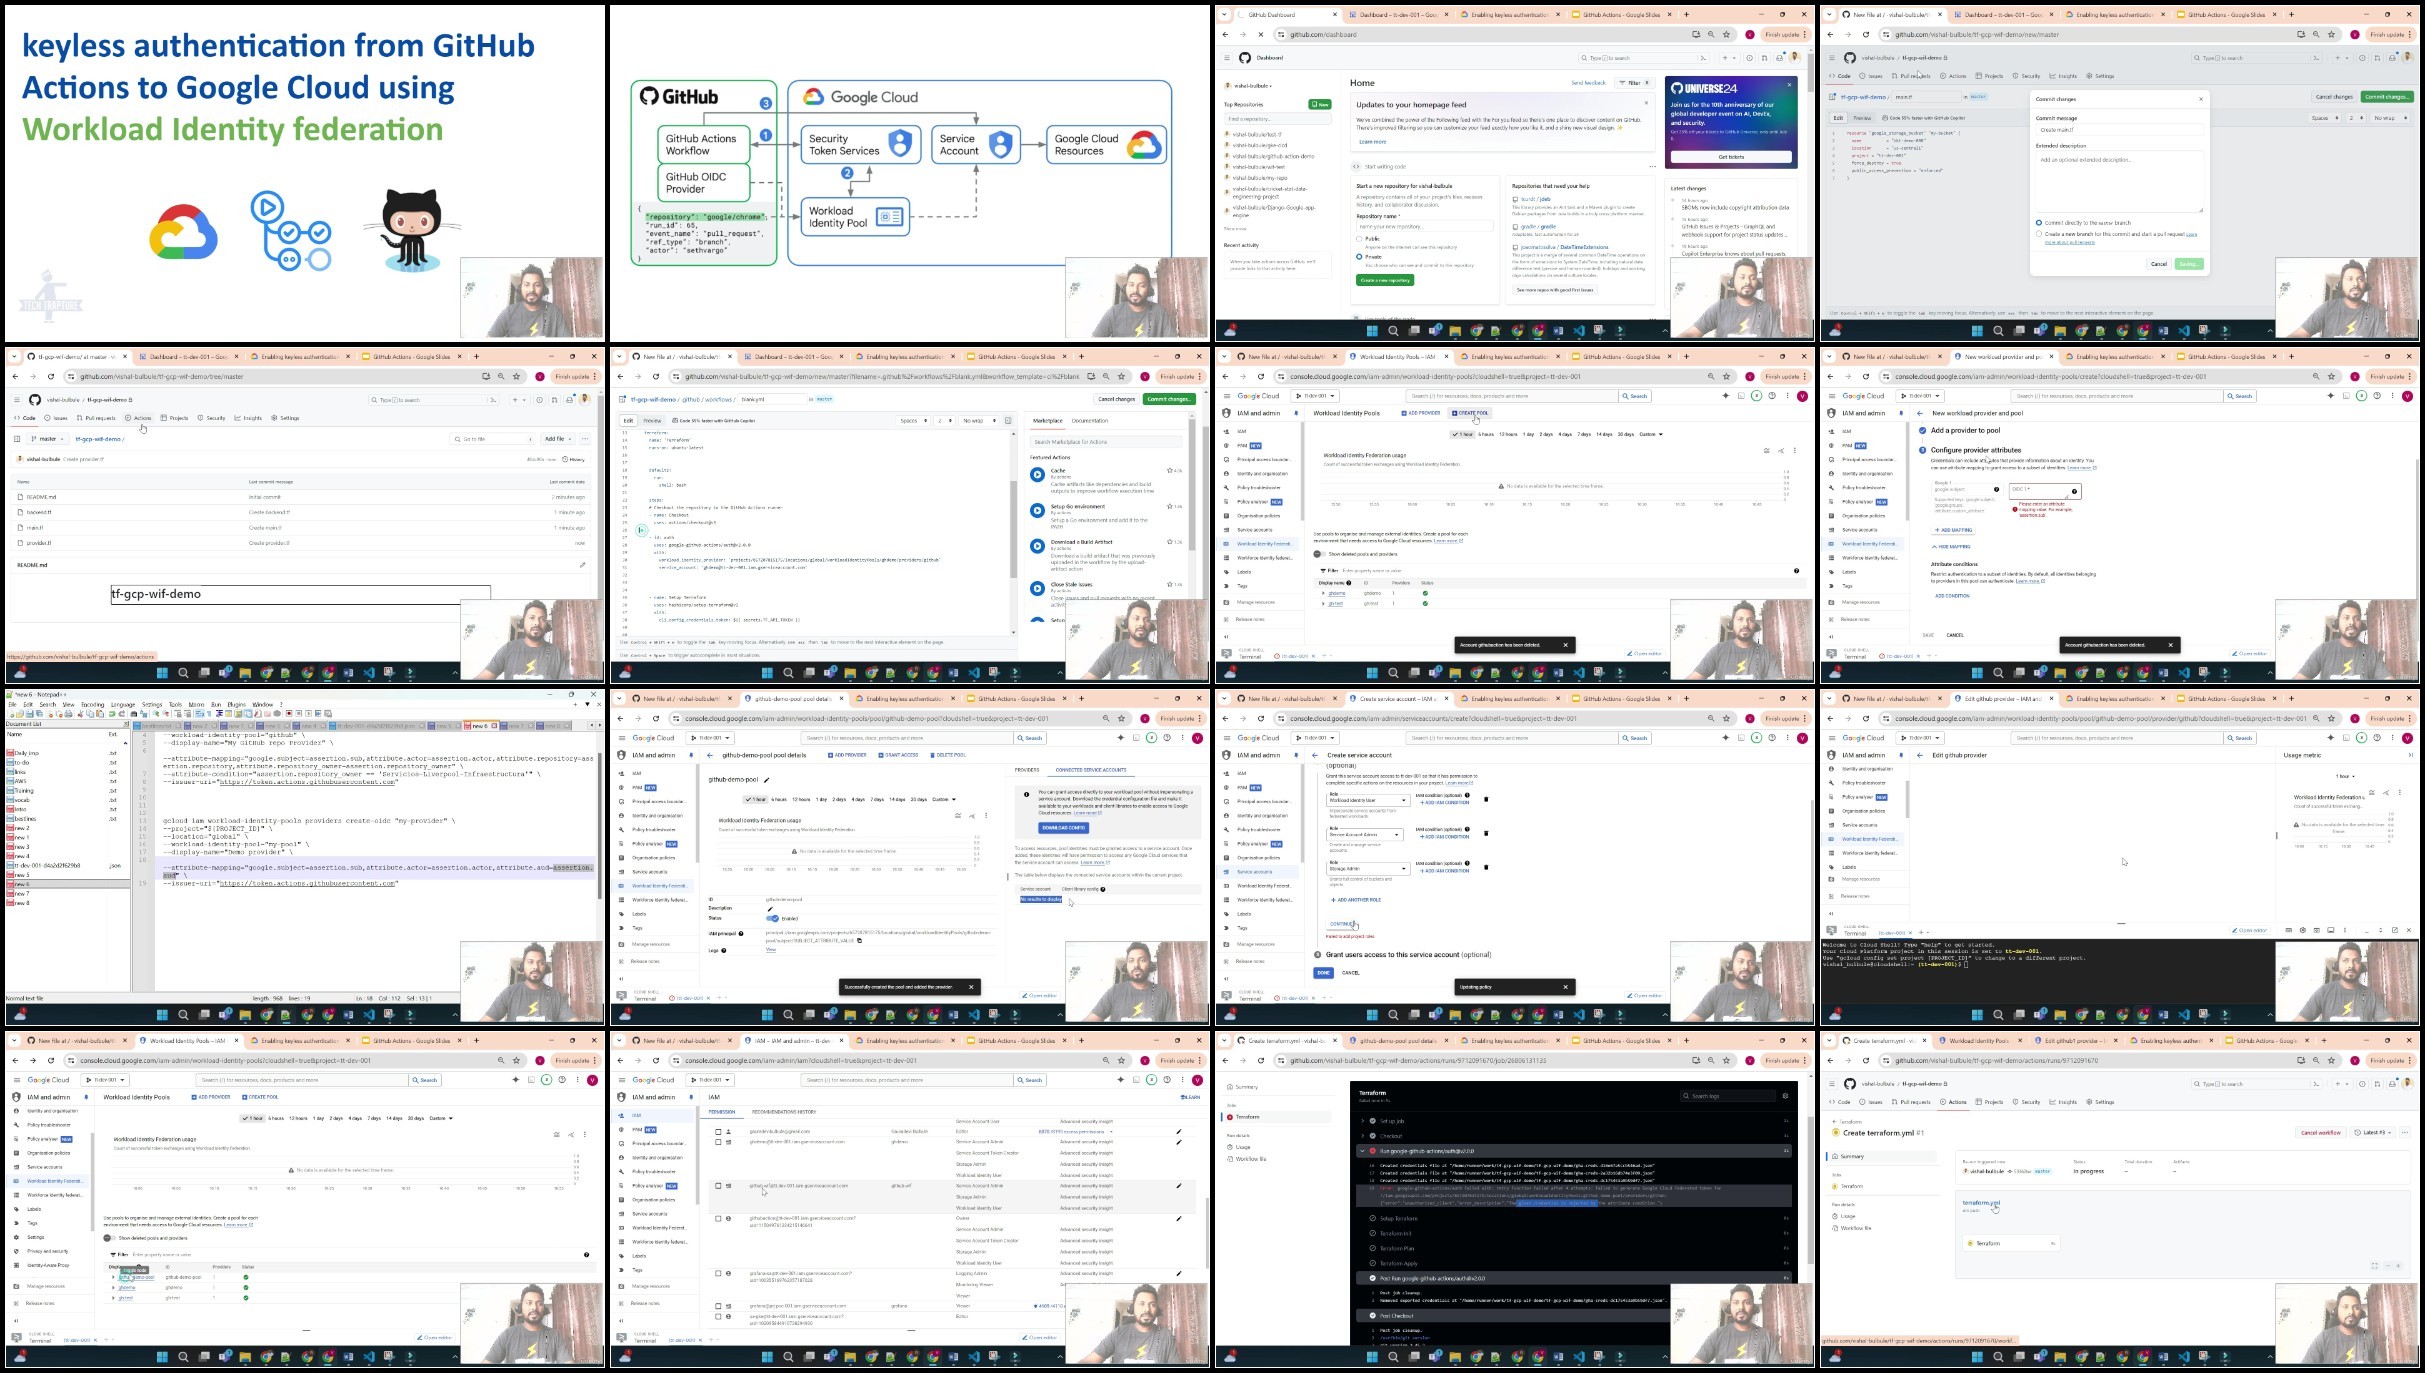The width and height of the screenshot is (2425, 1373).
Task: Switch to RECOMMENDATIONS HISTORY tab on IAM page
Action: coord(783,1112)
